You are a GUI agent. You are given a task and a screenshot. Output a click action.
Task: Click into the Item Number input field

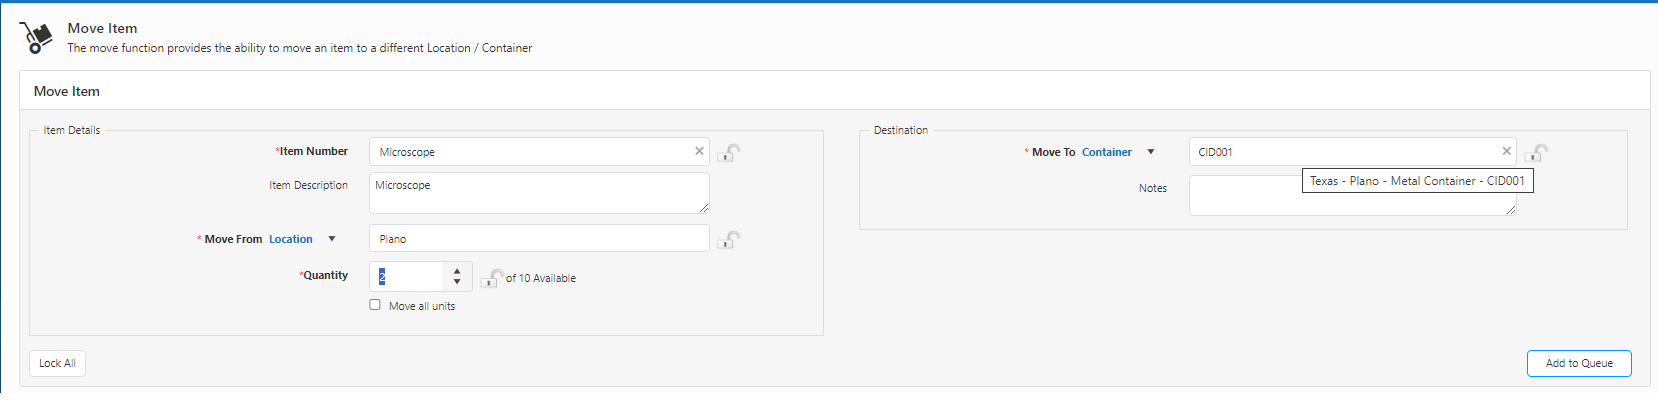point(530,152)
